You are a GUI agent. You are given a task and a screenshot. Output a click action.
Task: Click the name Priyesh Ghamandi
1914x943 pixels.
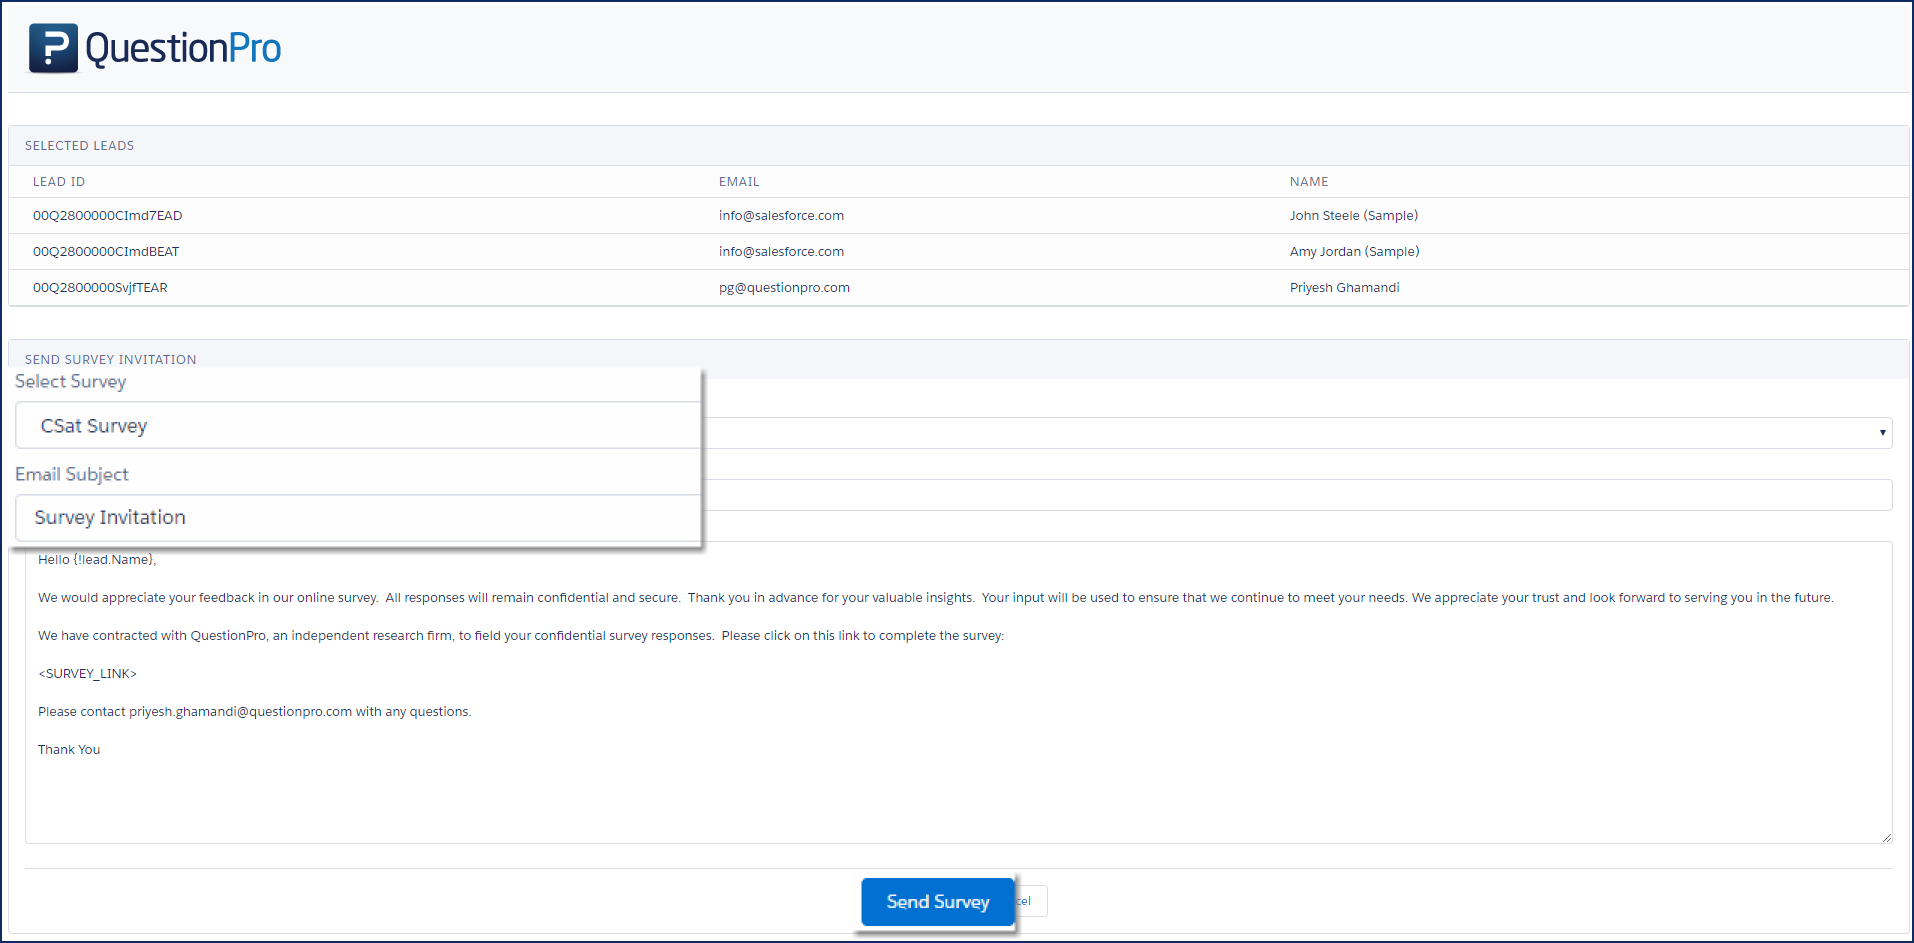1344,288
